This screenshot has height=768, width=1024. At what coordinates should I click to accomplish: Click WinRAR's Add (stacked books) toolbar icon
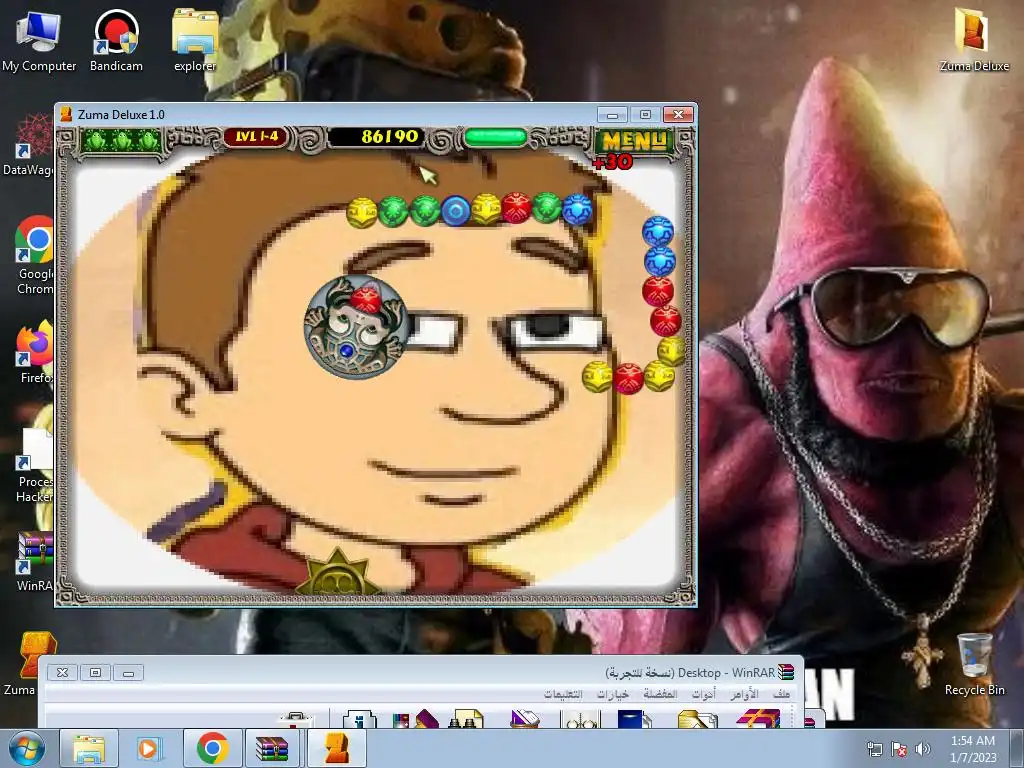[758, 718]
